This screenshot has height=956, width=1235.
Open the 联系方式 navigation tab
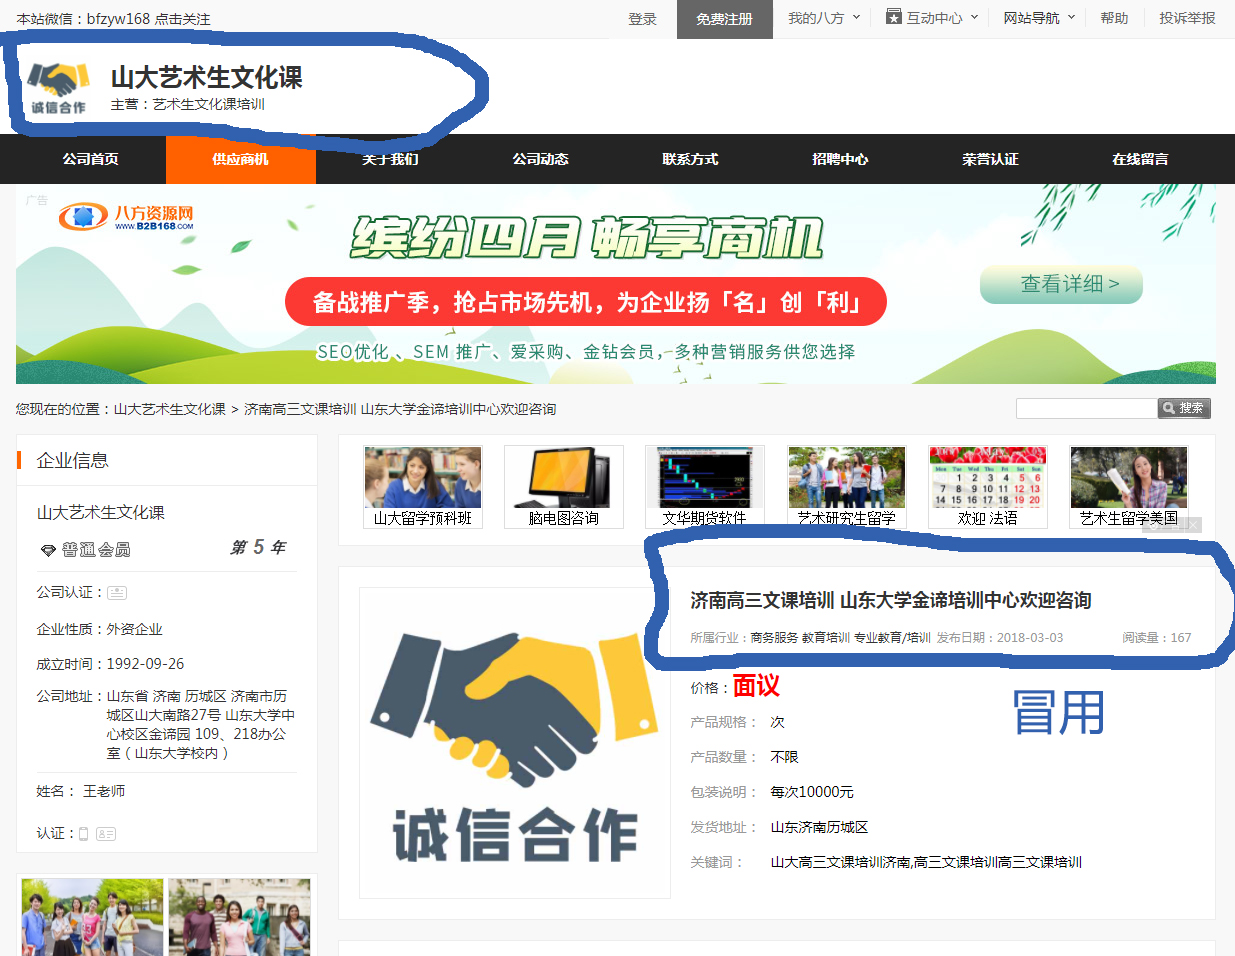tap(691, 159)
